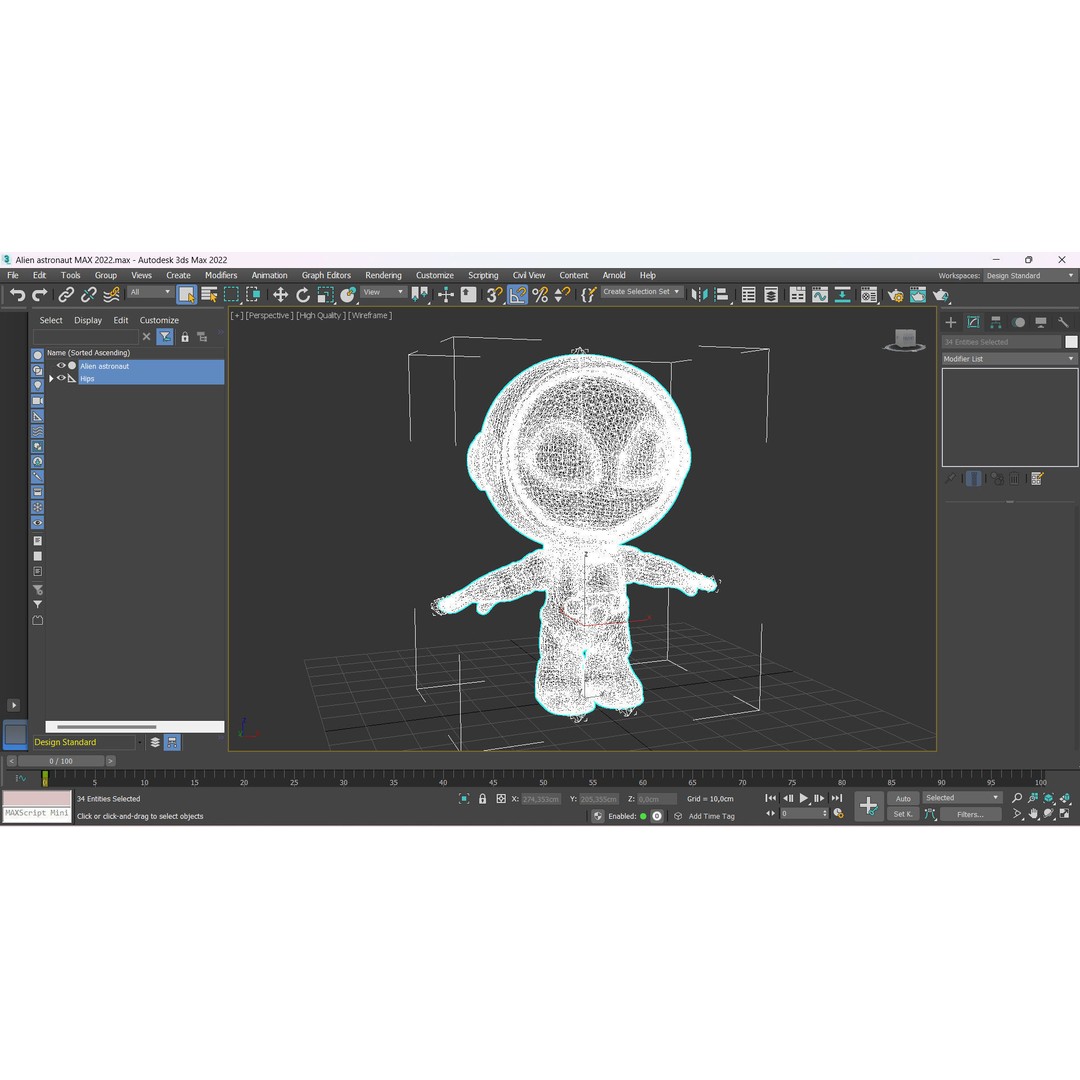Click the Render Production teapot icon
This screenshot has height=1080, width=1080.
click(x=941, y=295)
